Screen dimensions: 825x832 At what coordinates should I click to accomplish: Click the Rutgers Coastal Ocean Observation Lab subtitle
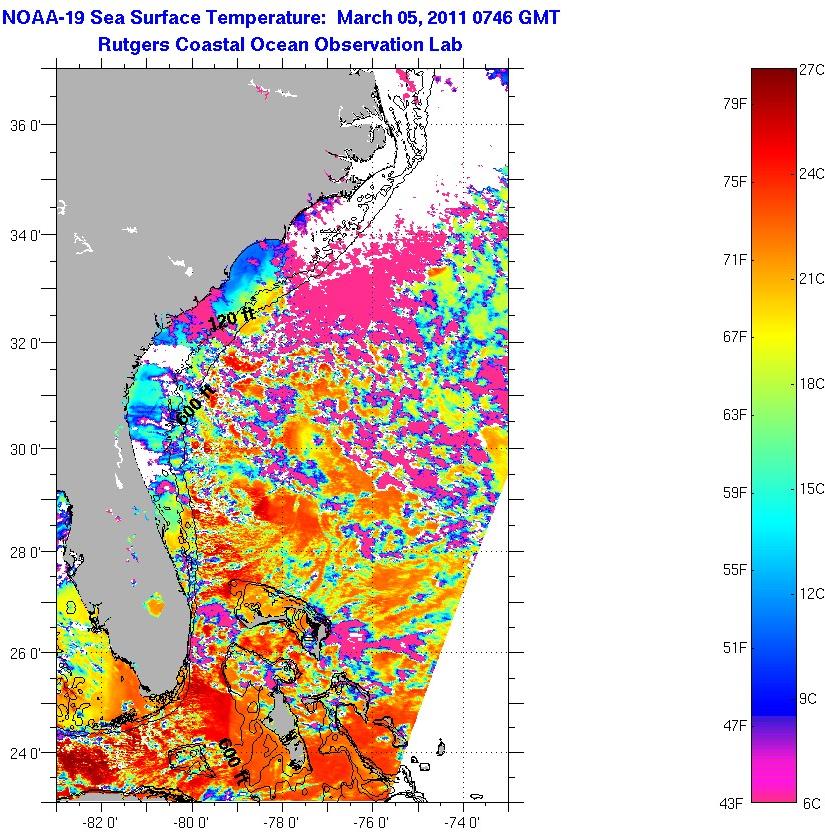280,44
